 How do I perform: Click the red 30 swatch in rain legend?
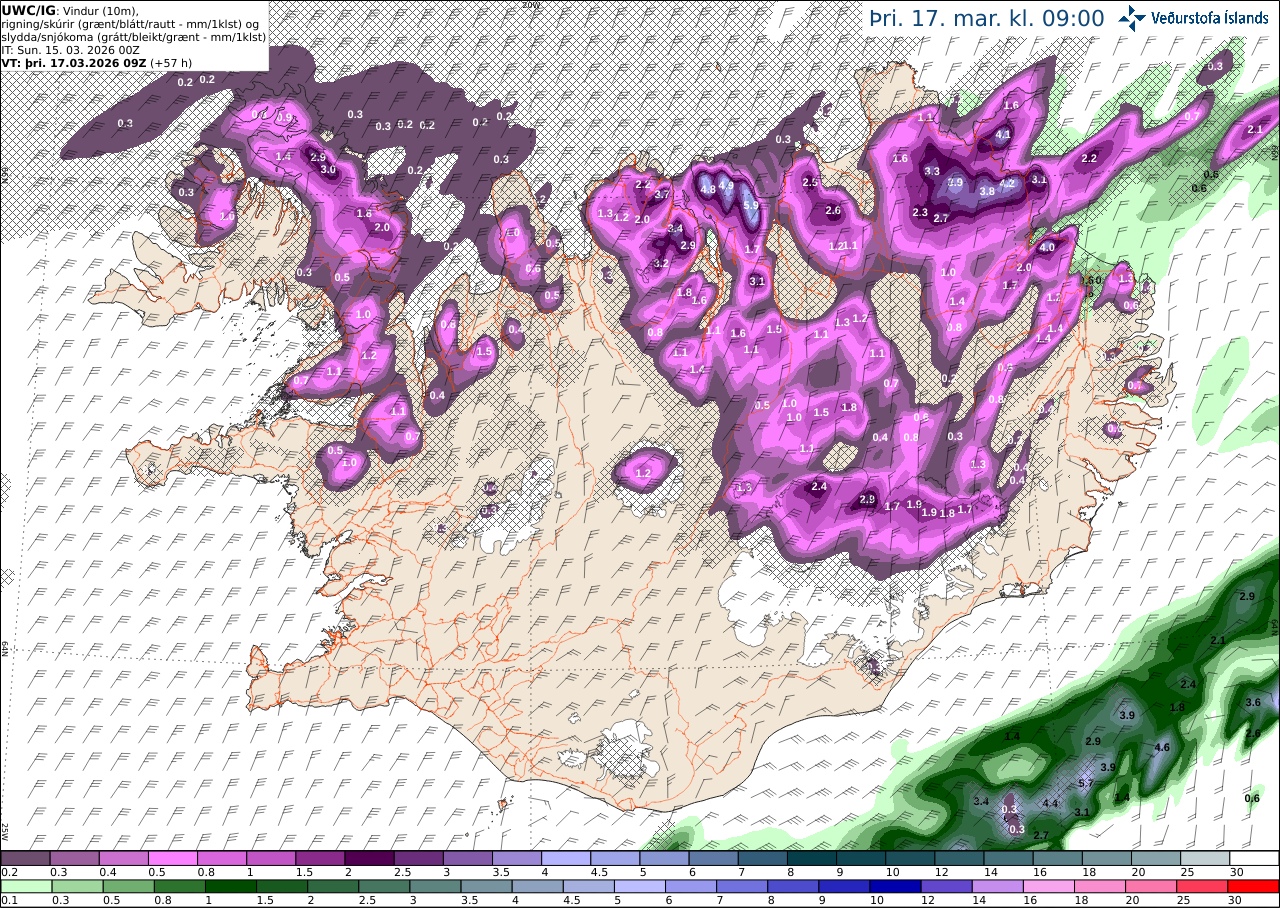[1255, 886]
